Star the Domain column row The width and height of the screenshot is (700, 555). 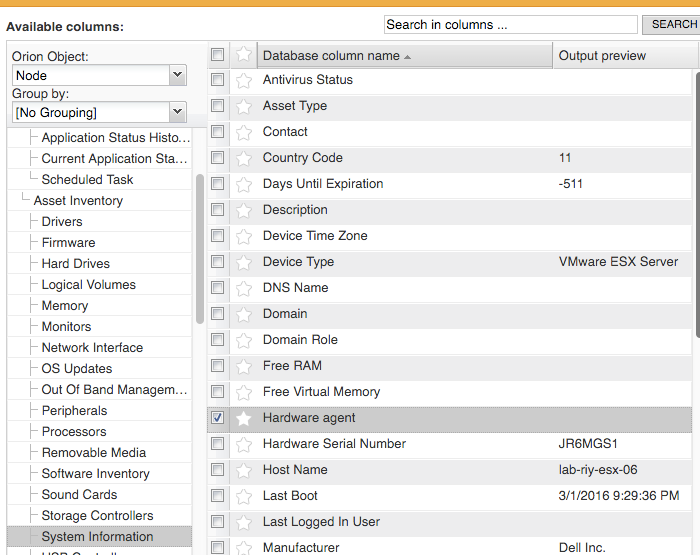click(244, 314)
